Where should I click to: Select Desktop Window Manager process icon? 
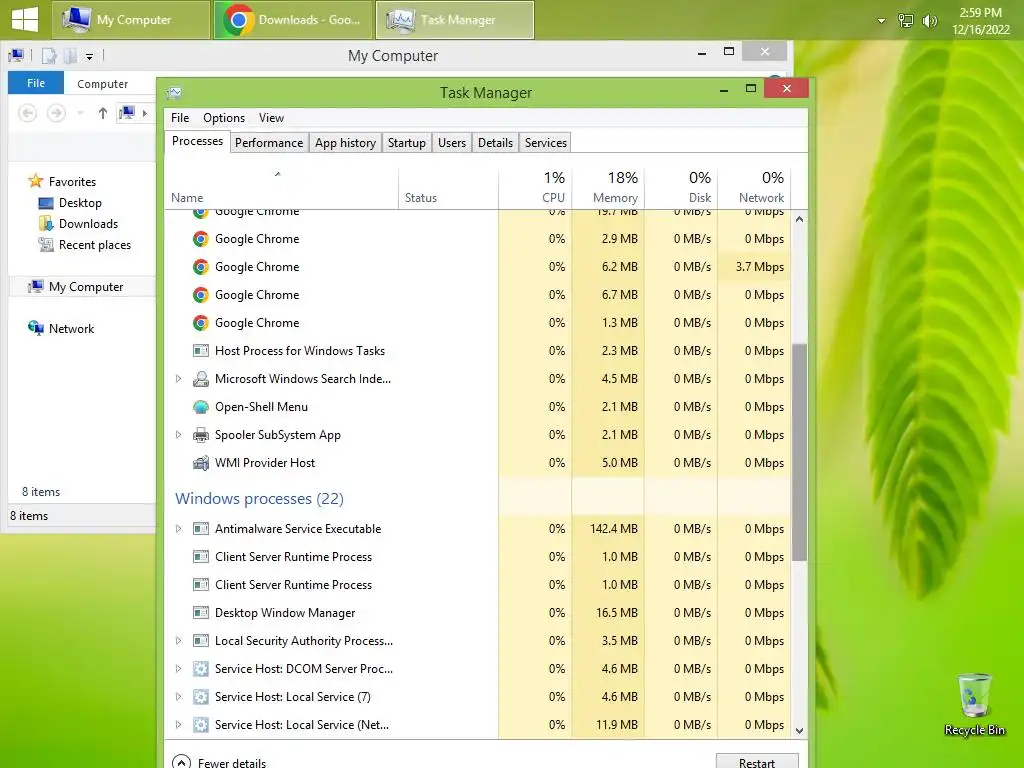pyautogui.click(x=200, y=613)
